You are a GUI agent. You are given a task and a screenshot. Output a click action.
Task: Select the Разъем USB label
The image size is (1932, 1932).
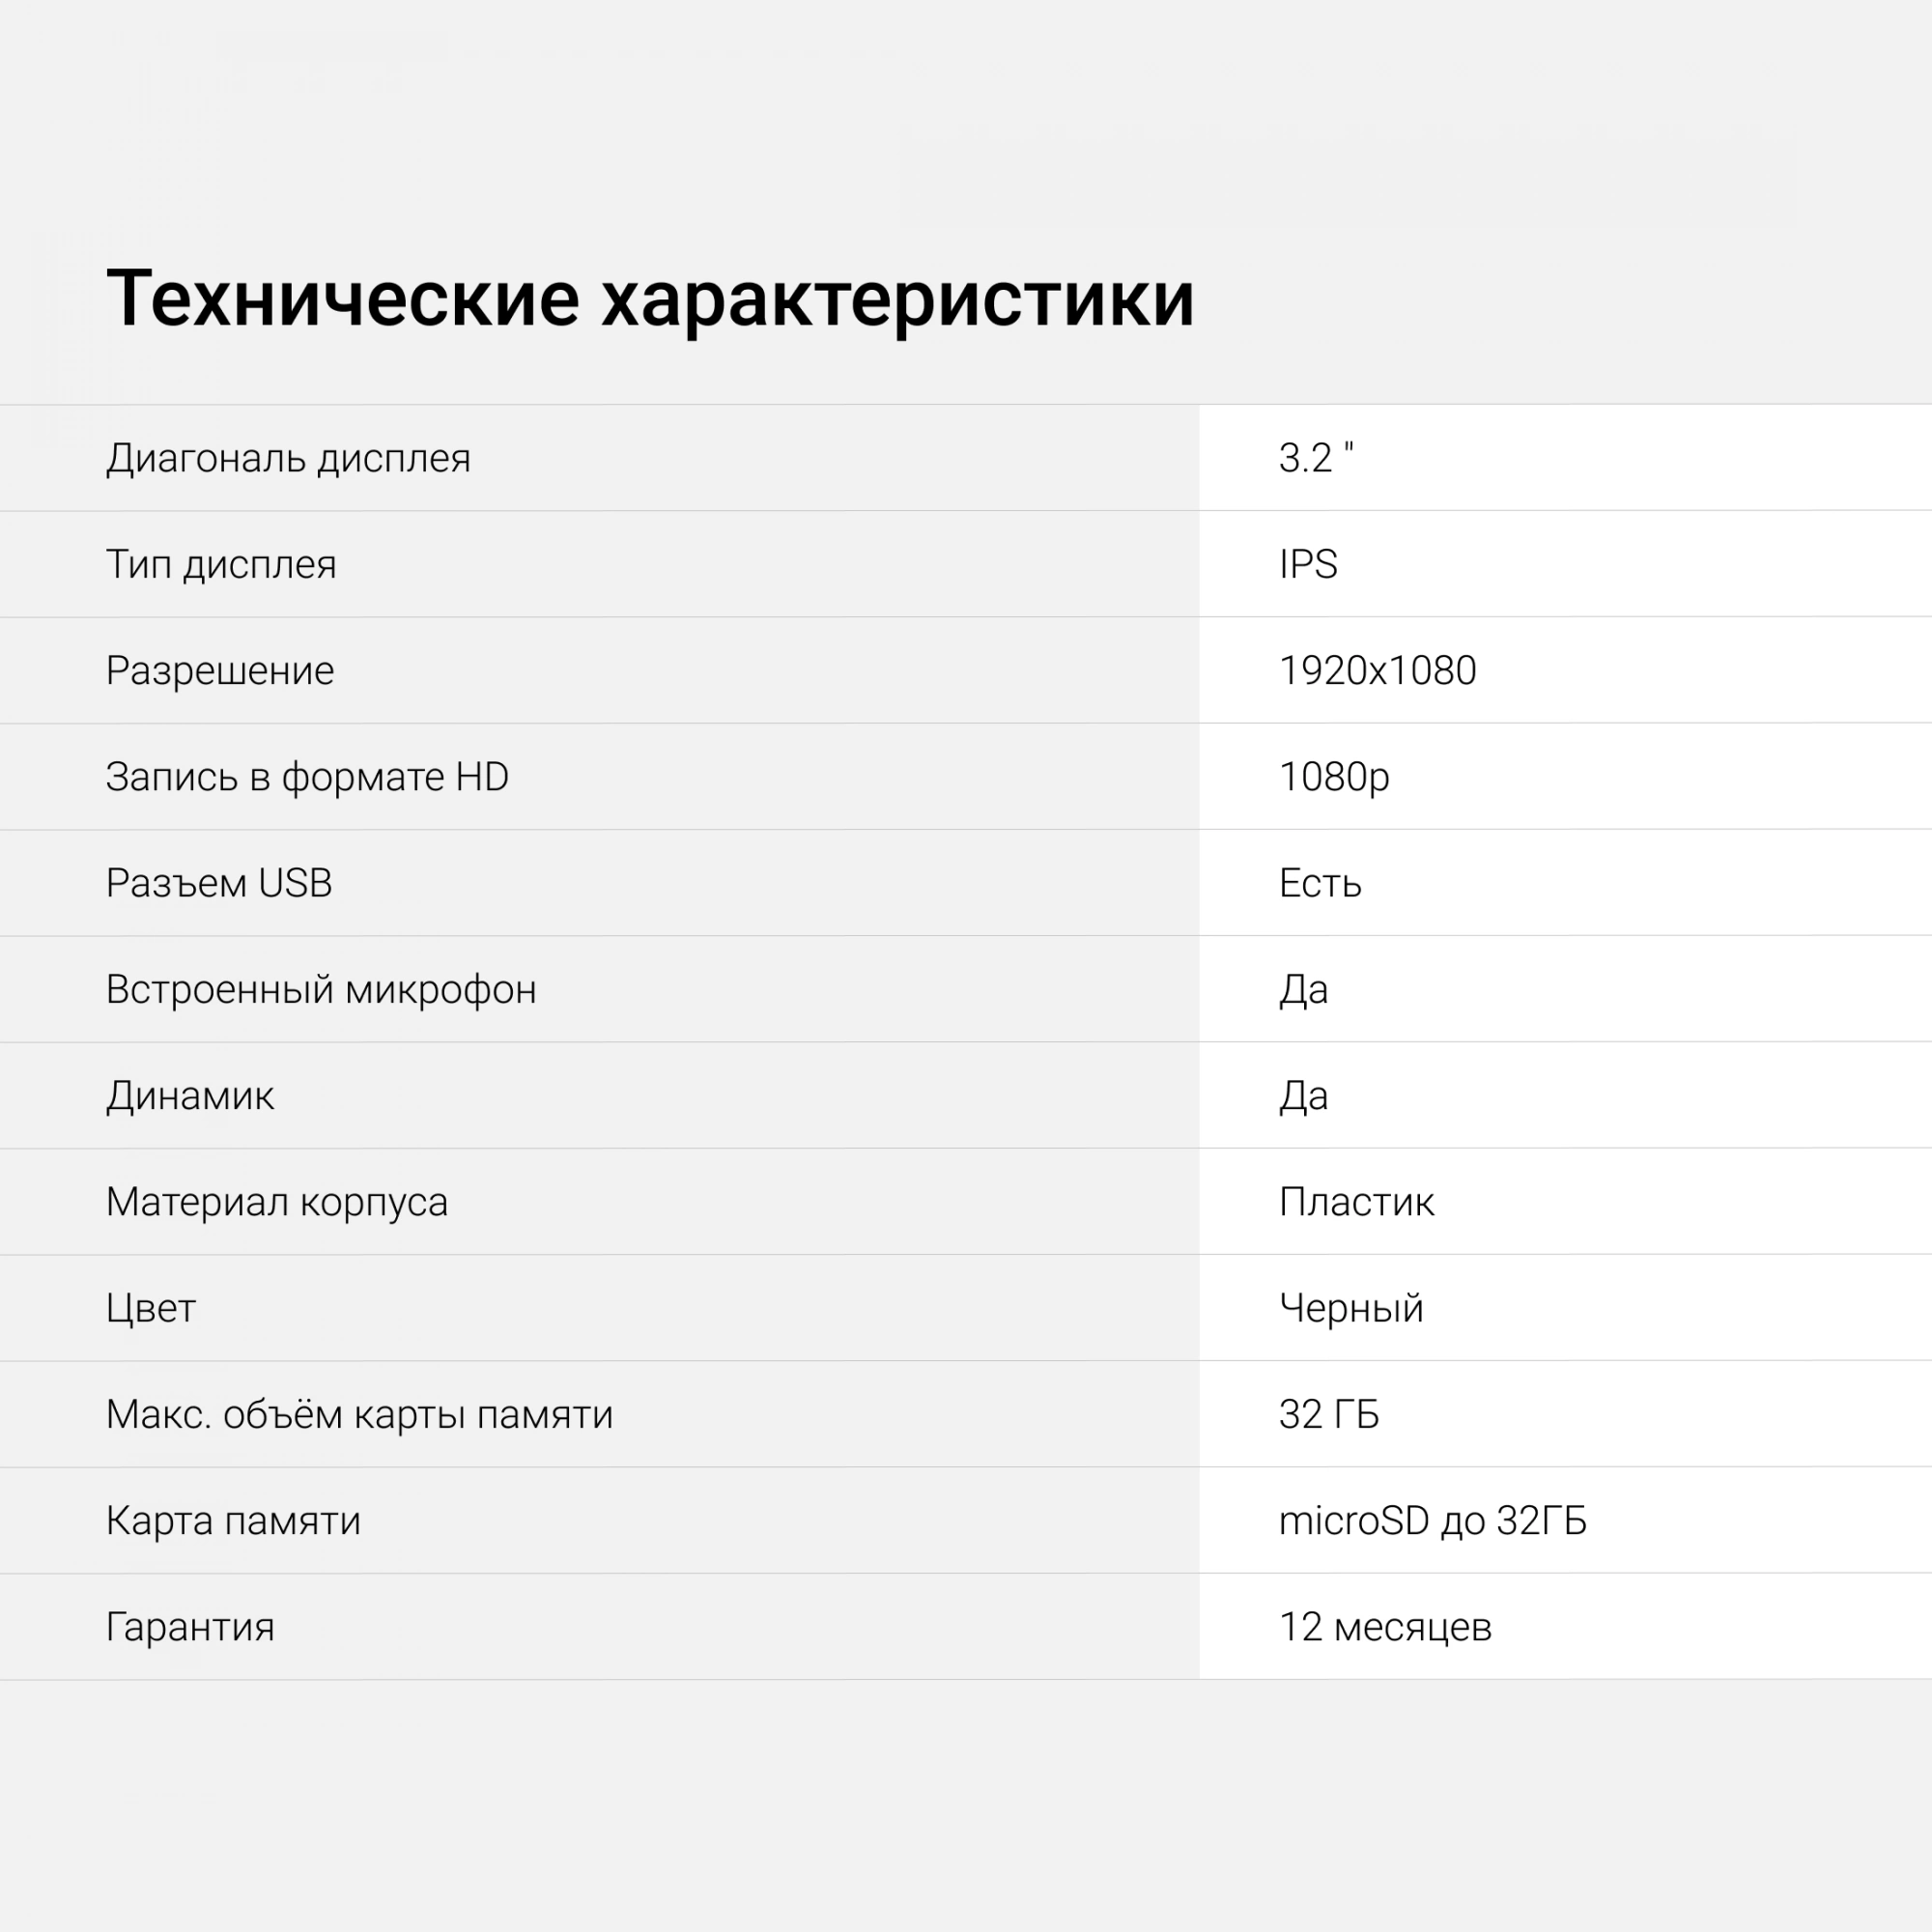[x=219, y=883]
